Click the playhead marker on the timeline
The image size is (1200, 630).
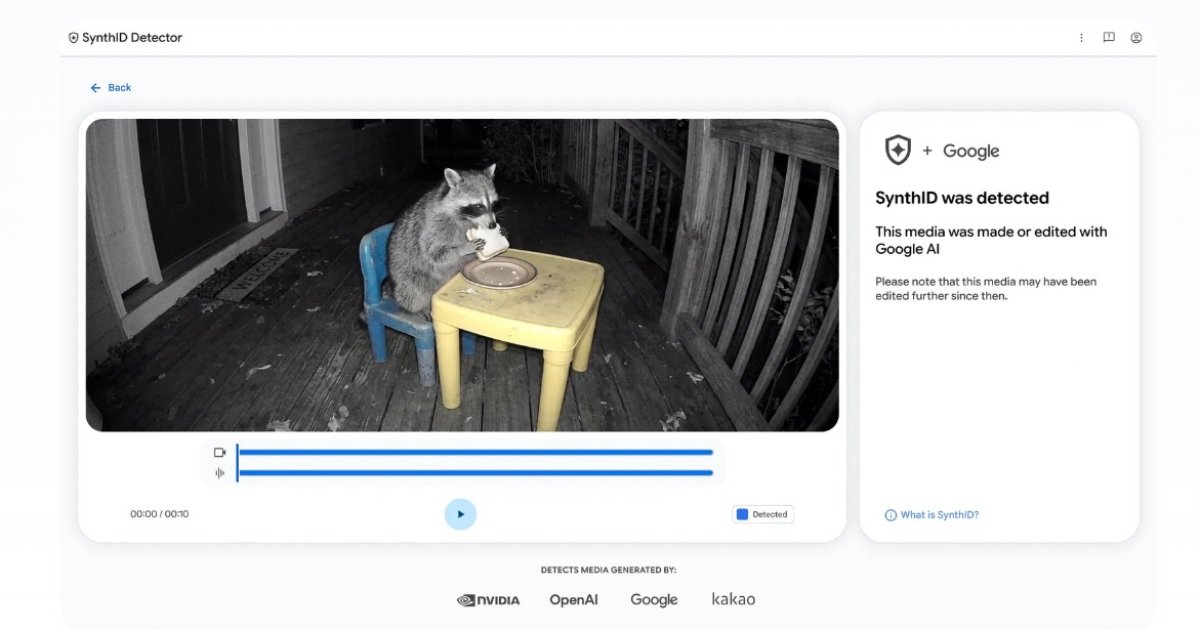click(x=237, y=463)
